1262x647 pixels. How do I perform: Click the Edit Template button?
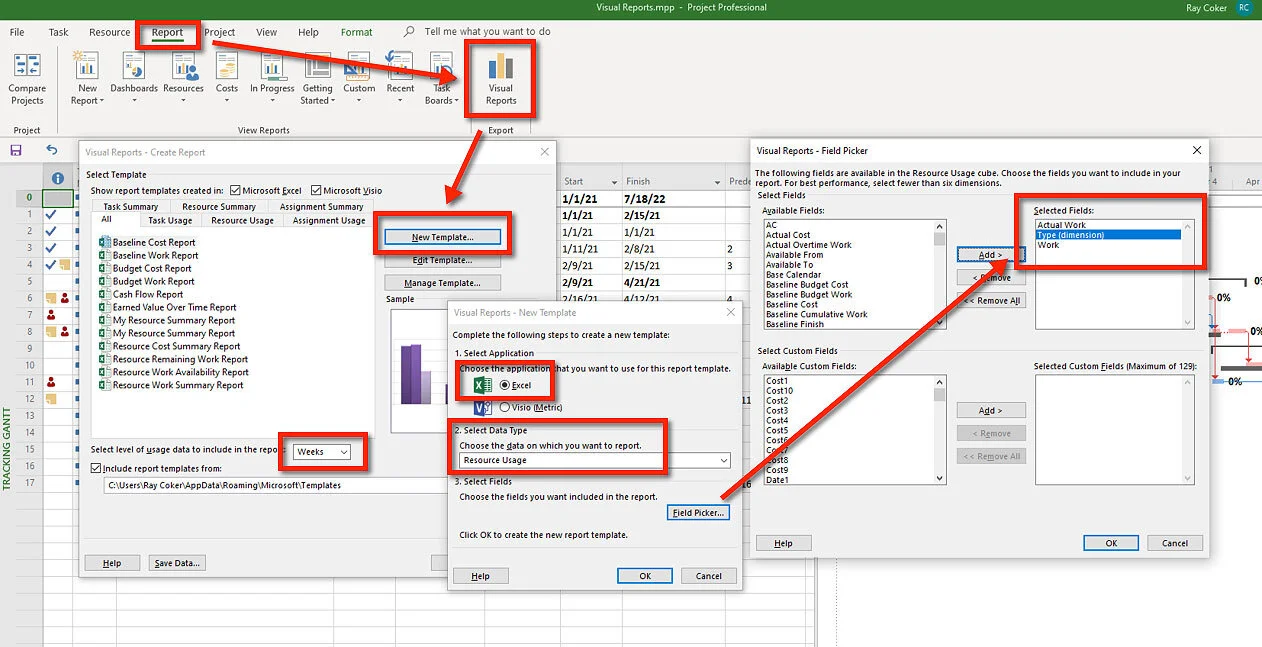coord(443,260)
